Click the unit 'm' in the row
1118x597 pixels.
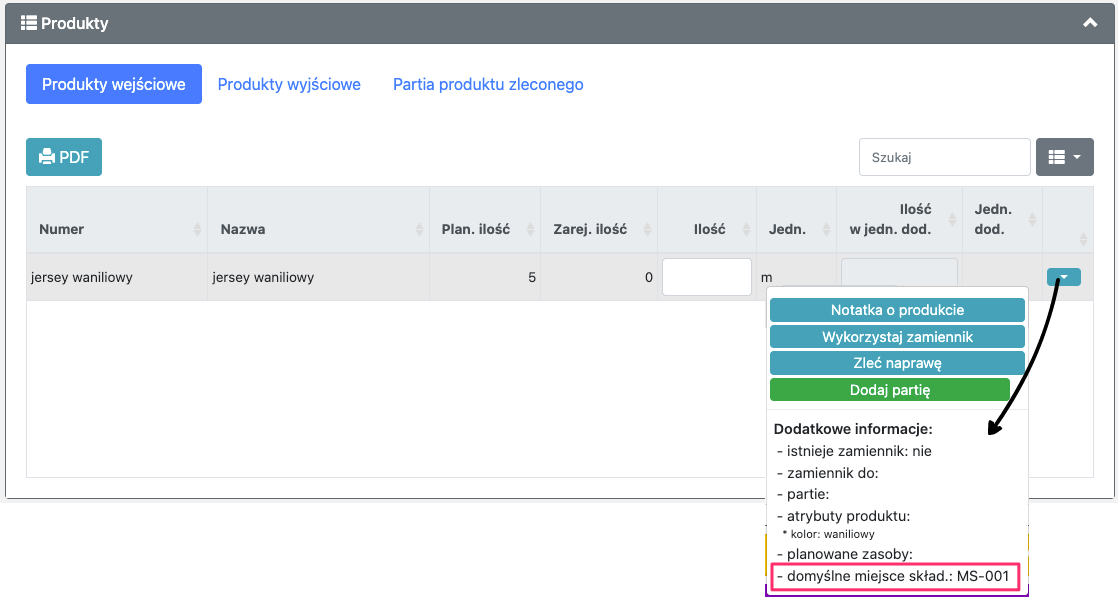[766, 277]
